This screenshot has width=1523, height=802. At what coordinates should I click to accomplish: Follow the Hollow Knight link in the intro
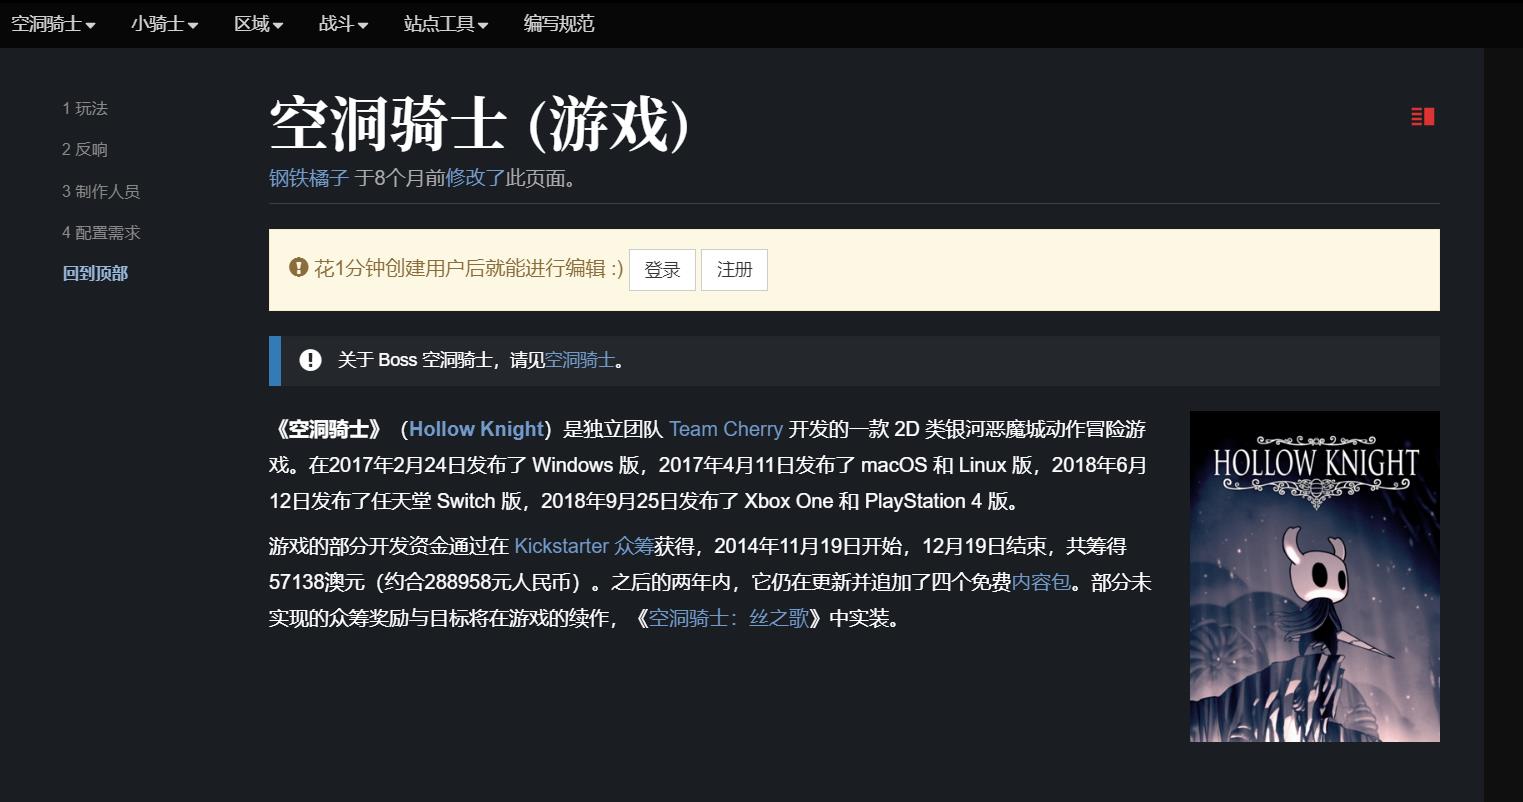point(475,429)
